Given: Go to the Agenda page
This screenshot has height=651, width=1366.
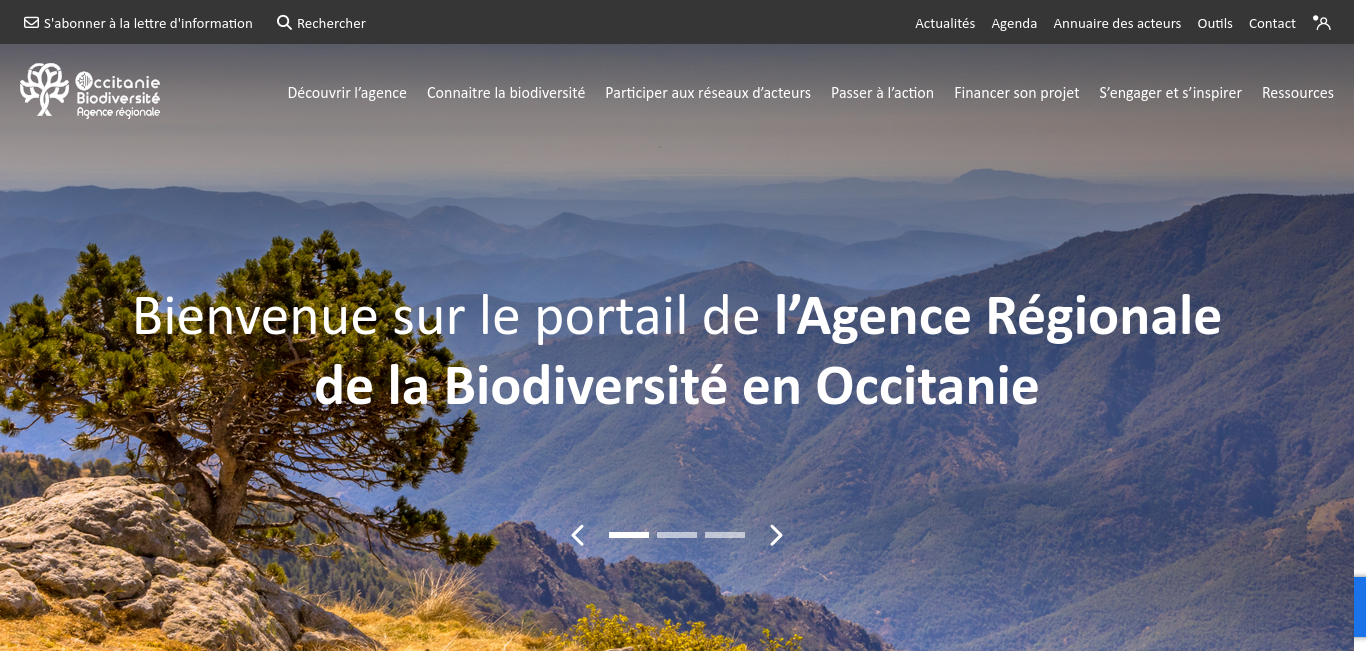Looking at the screenshot, I should coord(1014,23).
